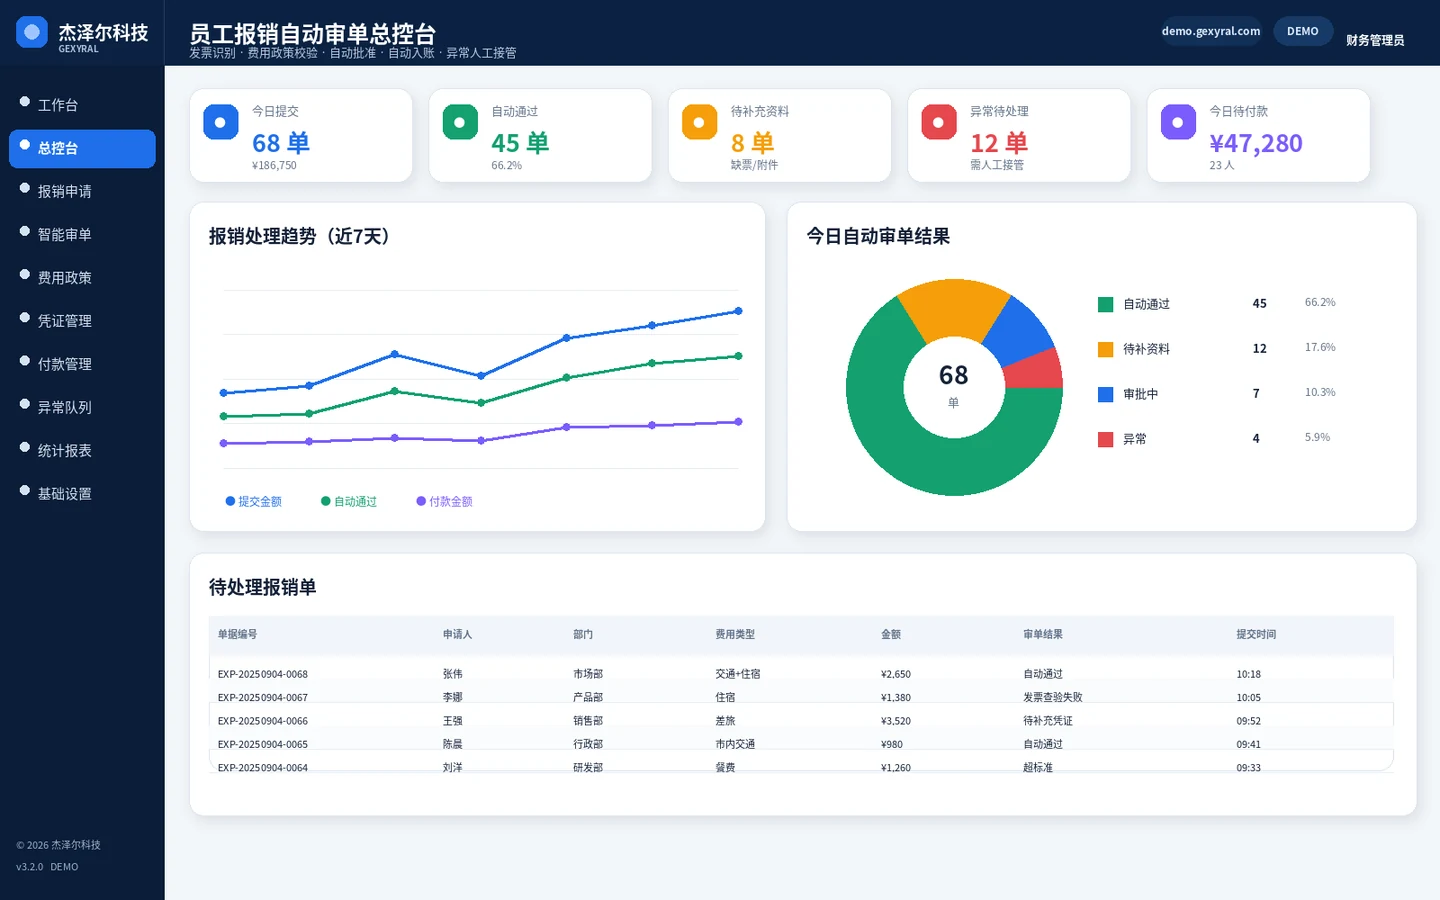
Task: Click the 杰泽尔科技 logo icon
Action: (x=32, y=32)
